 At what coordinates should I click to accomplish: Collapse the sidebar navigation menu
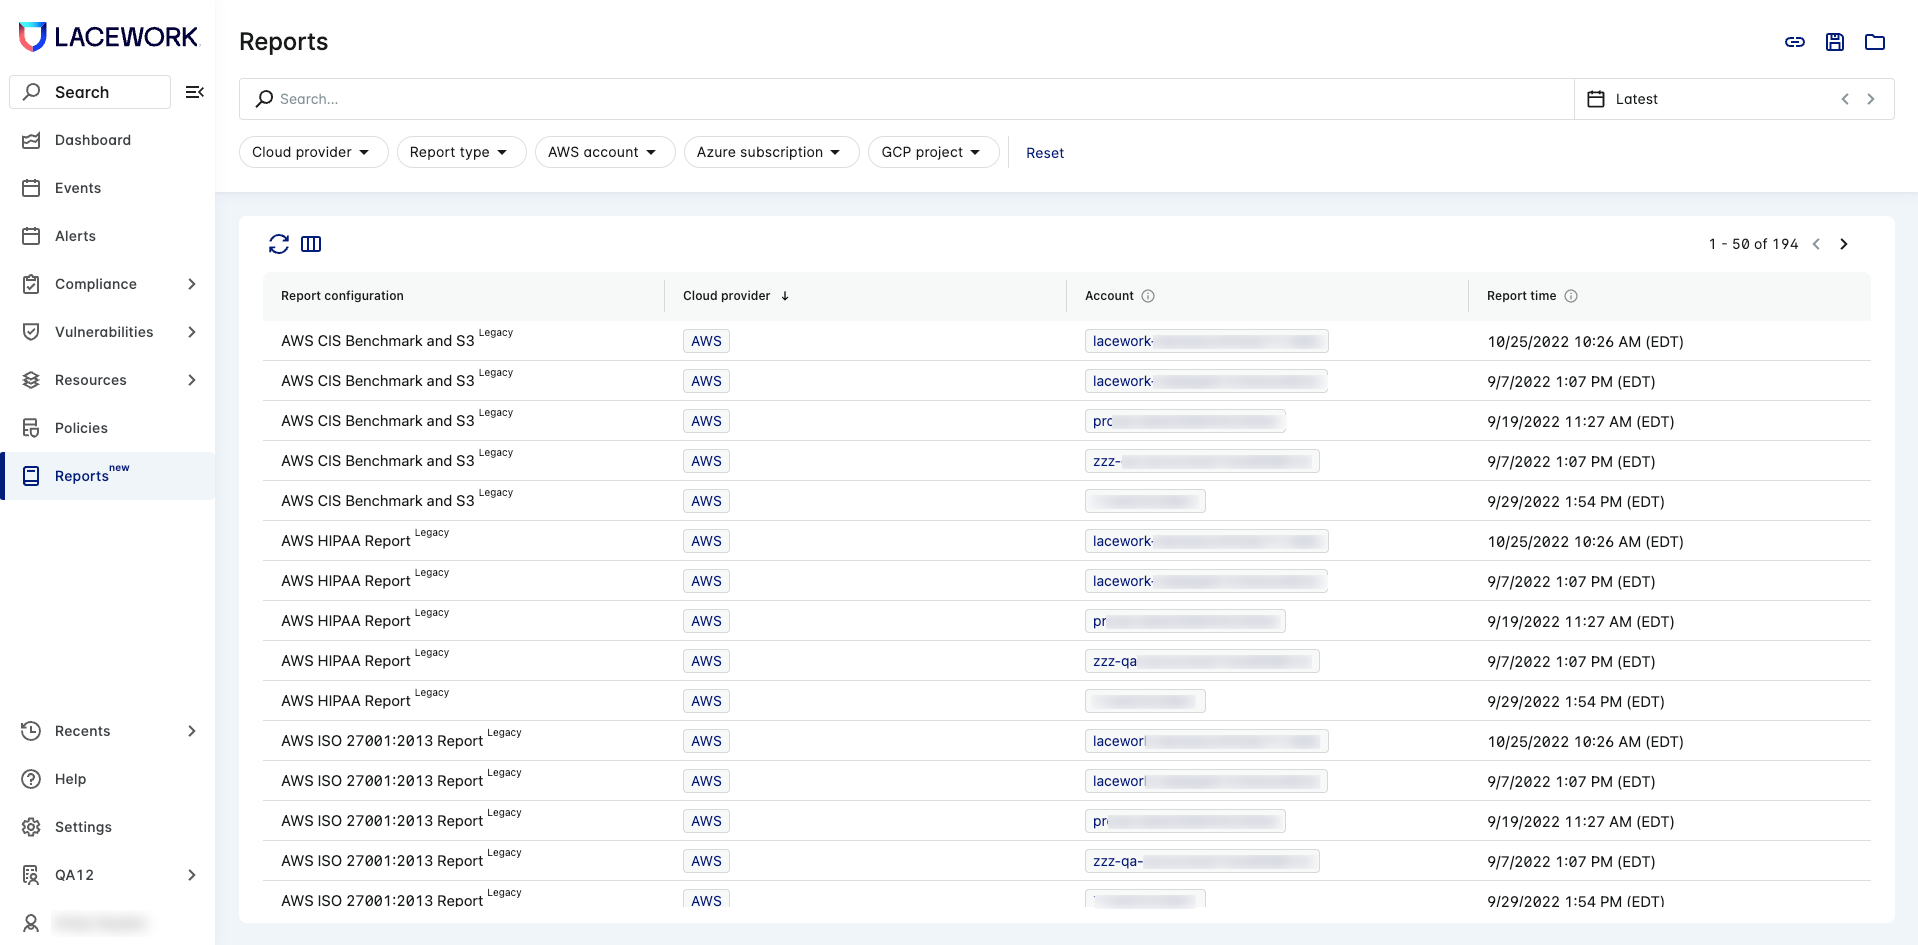pyautogui.click(x=195, y=92)
